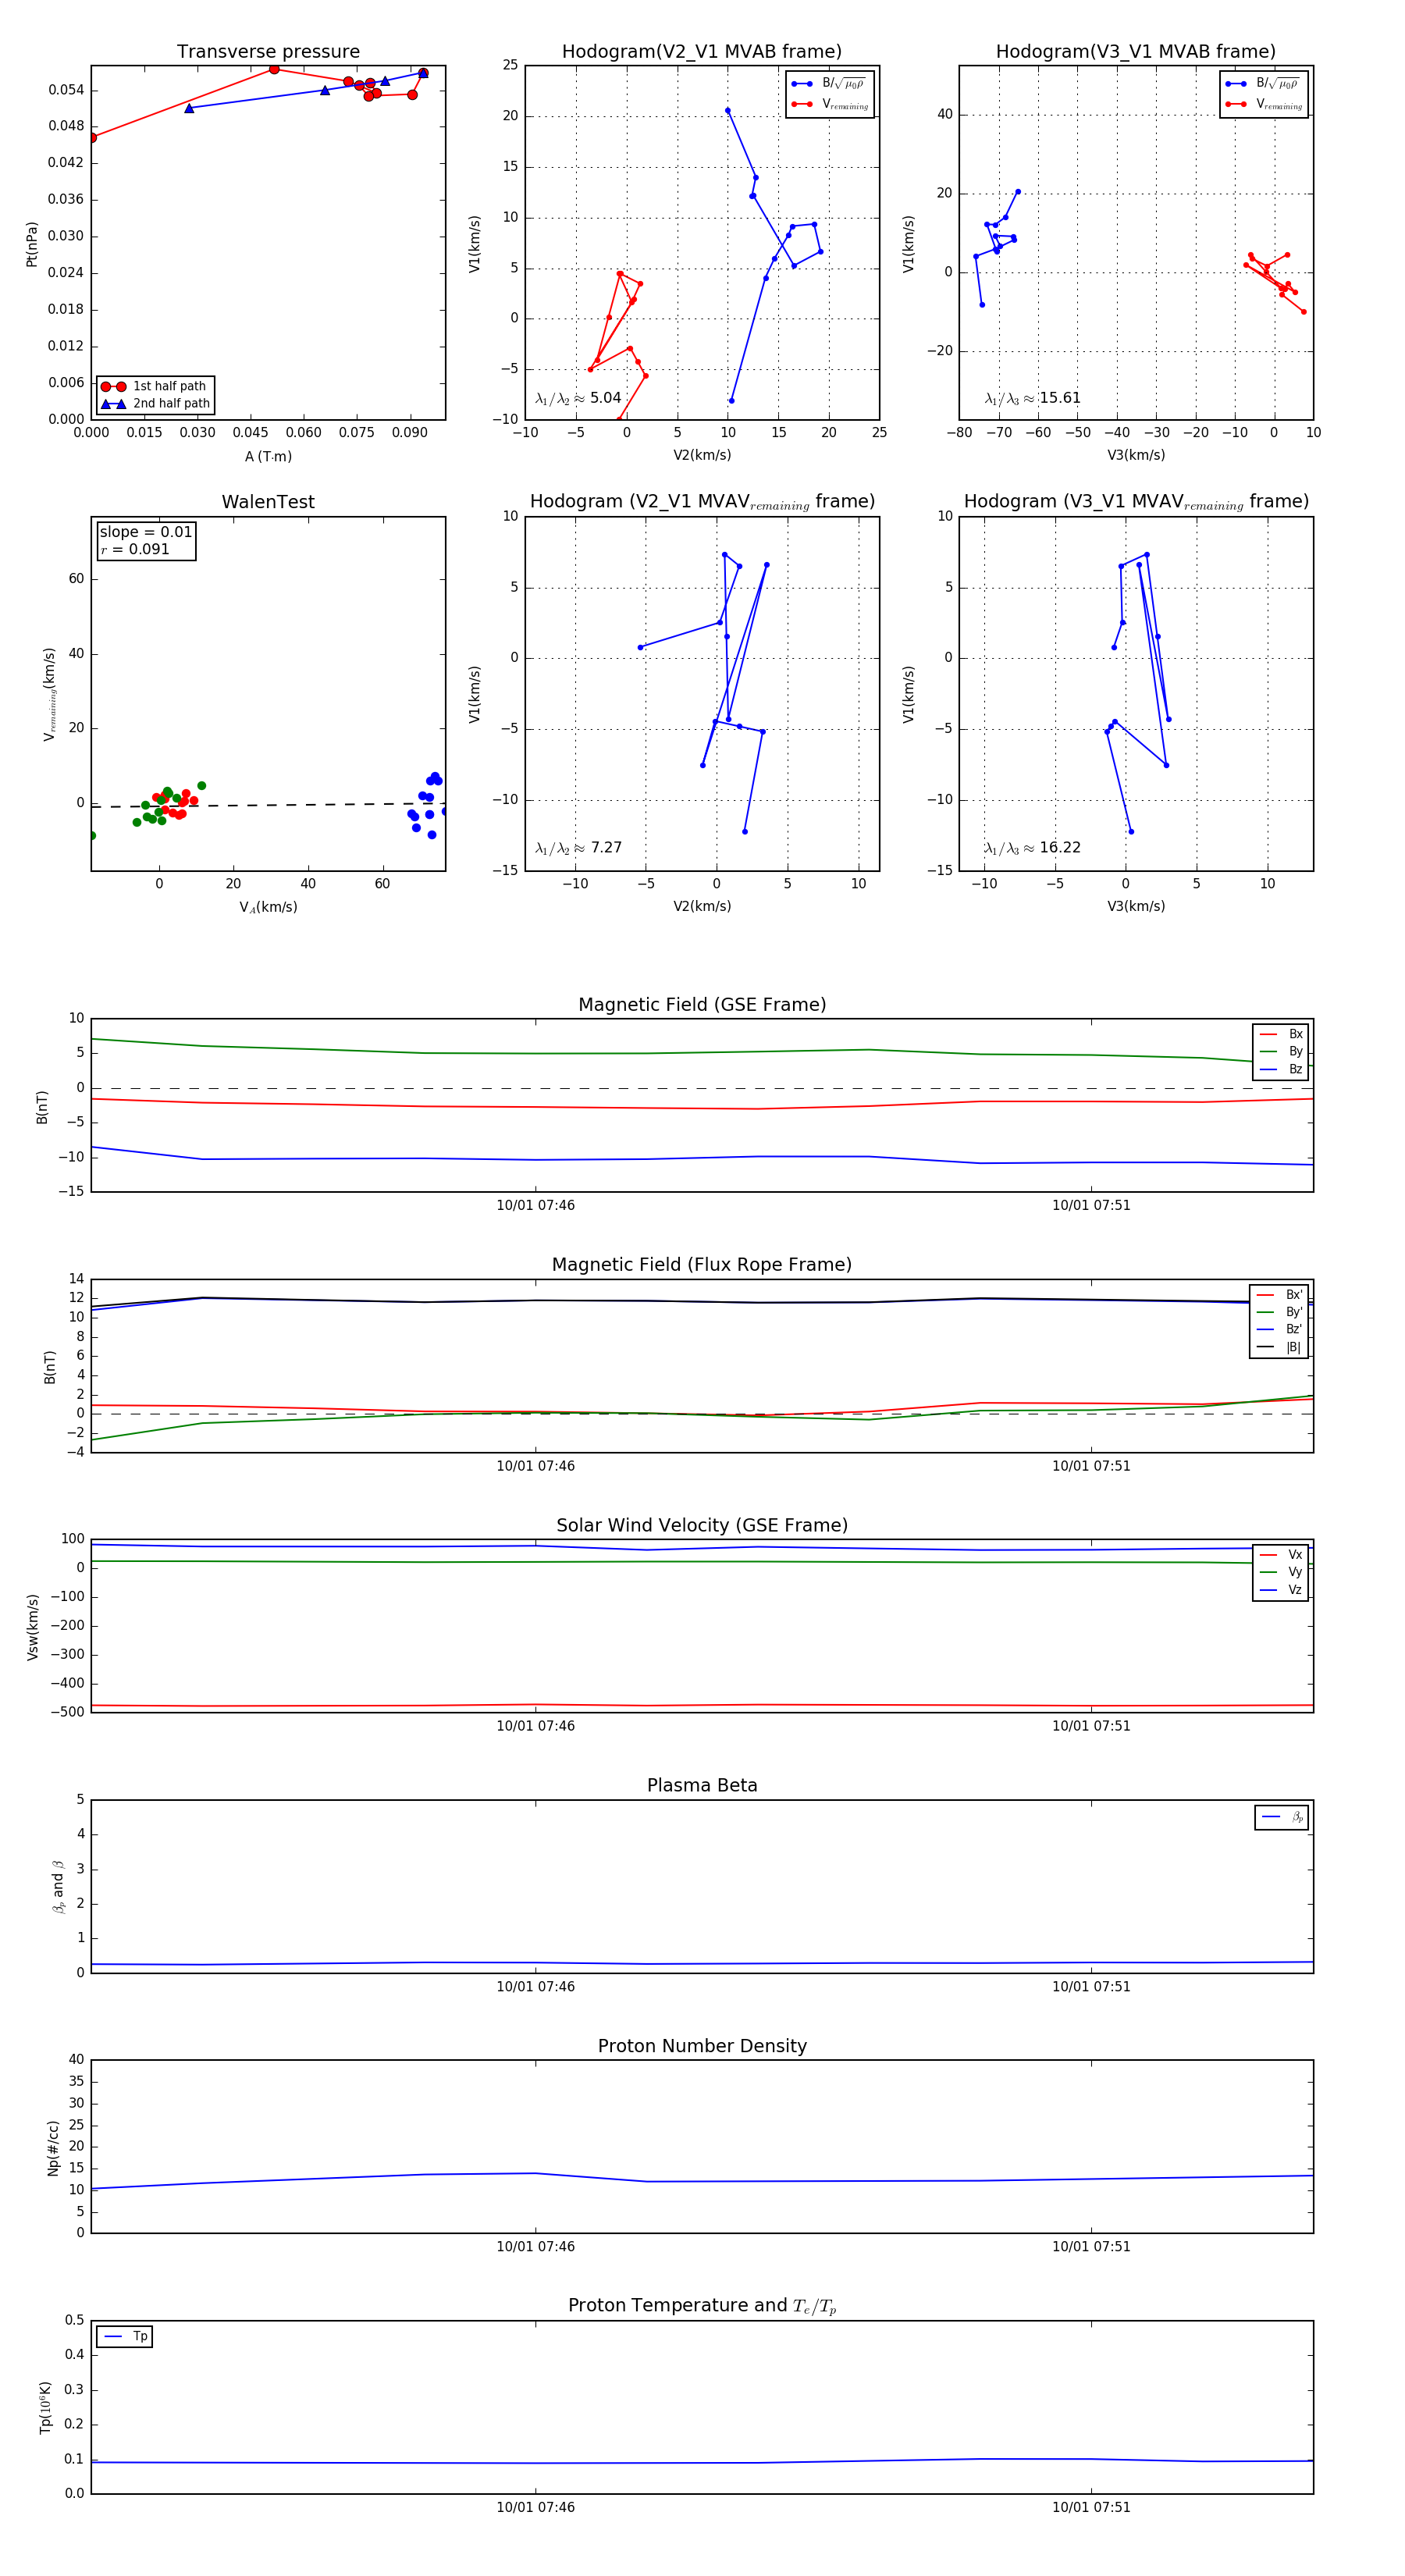Click the λ1/λ3 ≈ 16.22 label

tap(1032, 848)
